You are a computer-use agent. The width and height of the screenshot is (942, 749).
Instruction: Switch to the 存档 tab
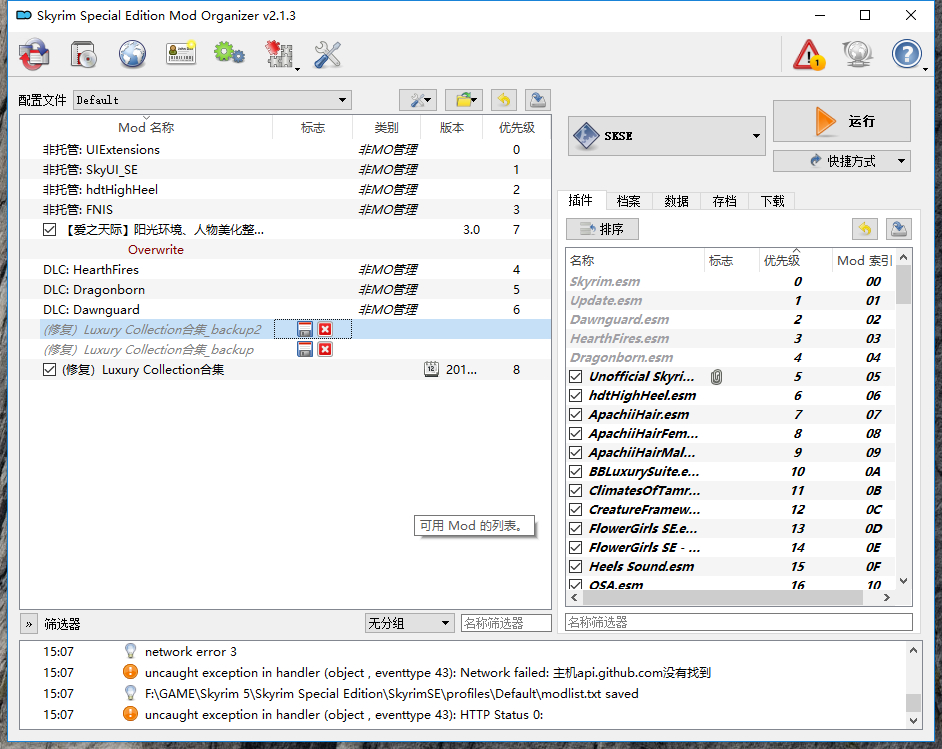725,201
